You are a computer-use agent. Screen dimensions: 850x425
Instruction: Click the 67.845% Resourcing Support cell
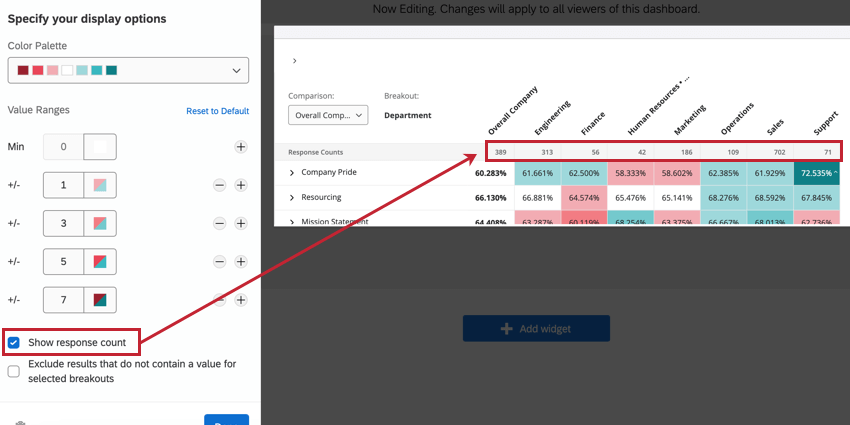pyautogui.click(x=817, y=198)
